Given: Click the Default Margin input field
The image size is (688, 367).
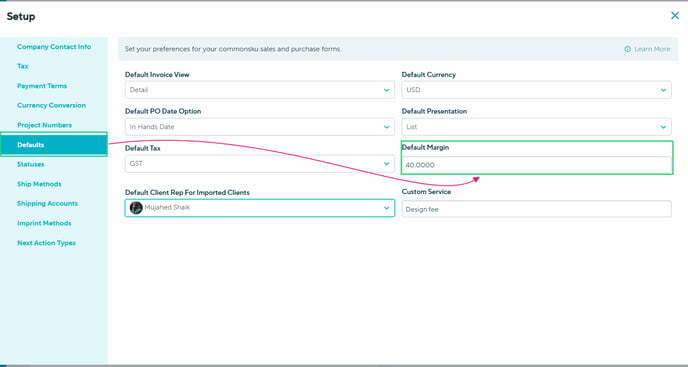Looking at the screenshot, I should [x=536, y=165].
